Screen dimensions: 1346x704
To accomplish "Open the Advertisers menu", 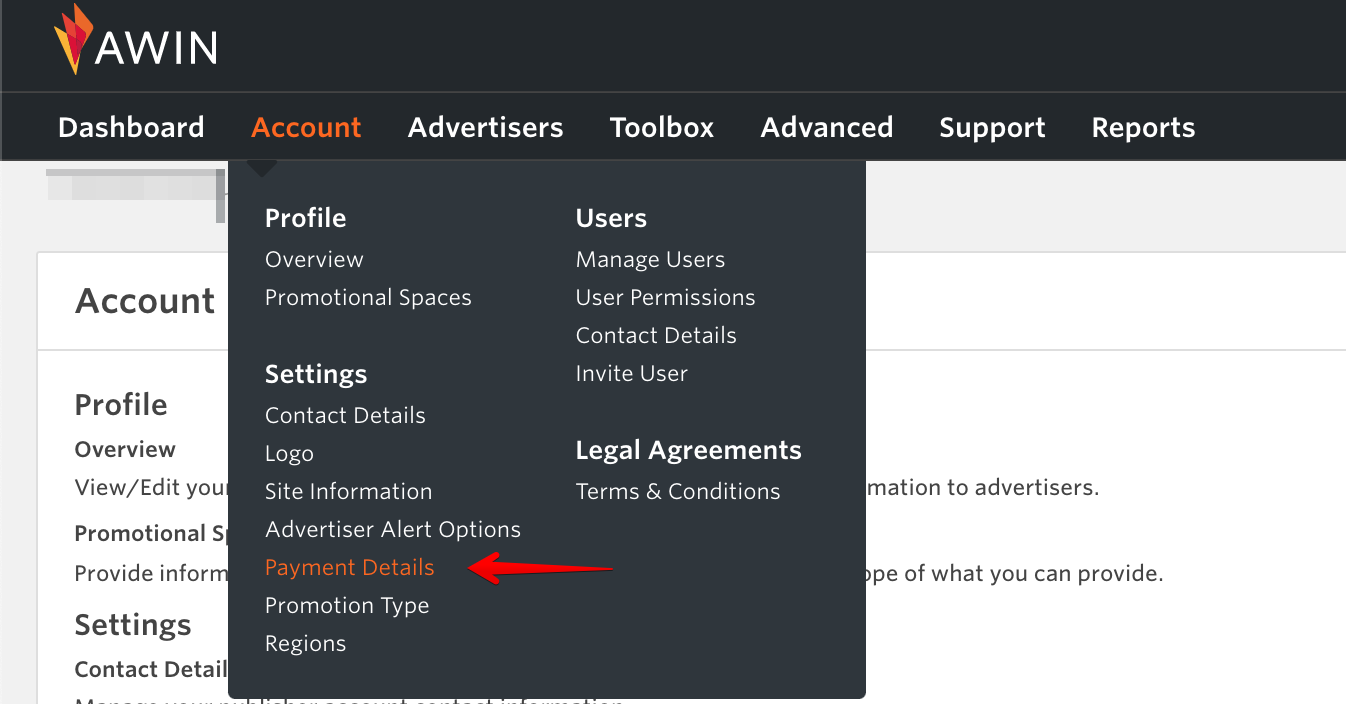I will pyautogui.click(x=486, y=128).
